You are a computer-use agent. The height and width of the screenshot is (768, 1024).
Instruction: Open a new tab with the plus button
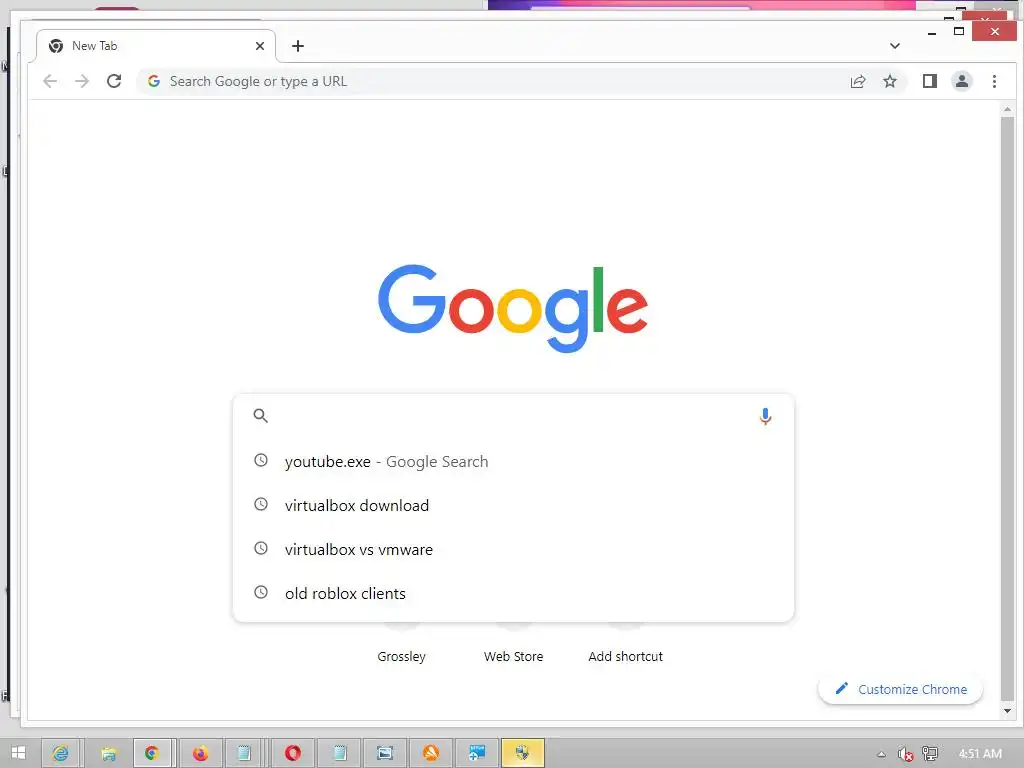point(298,46)
